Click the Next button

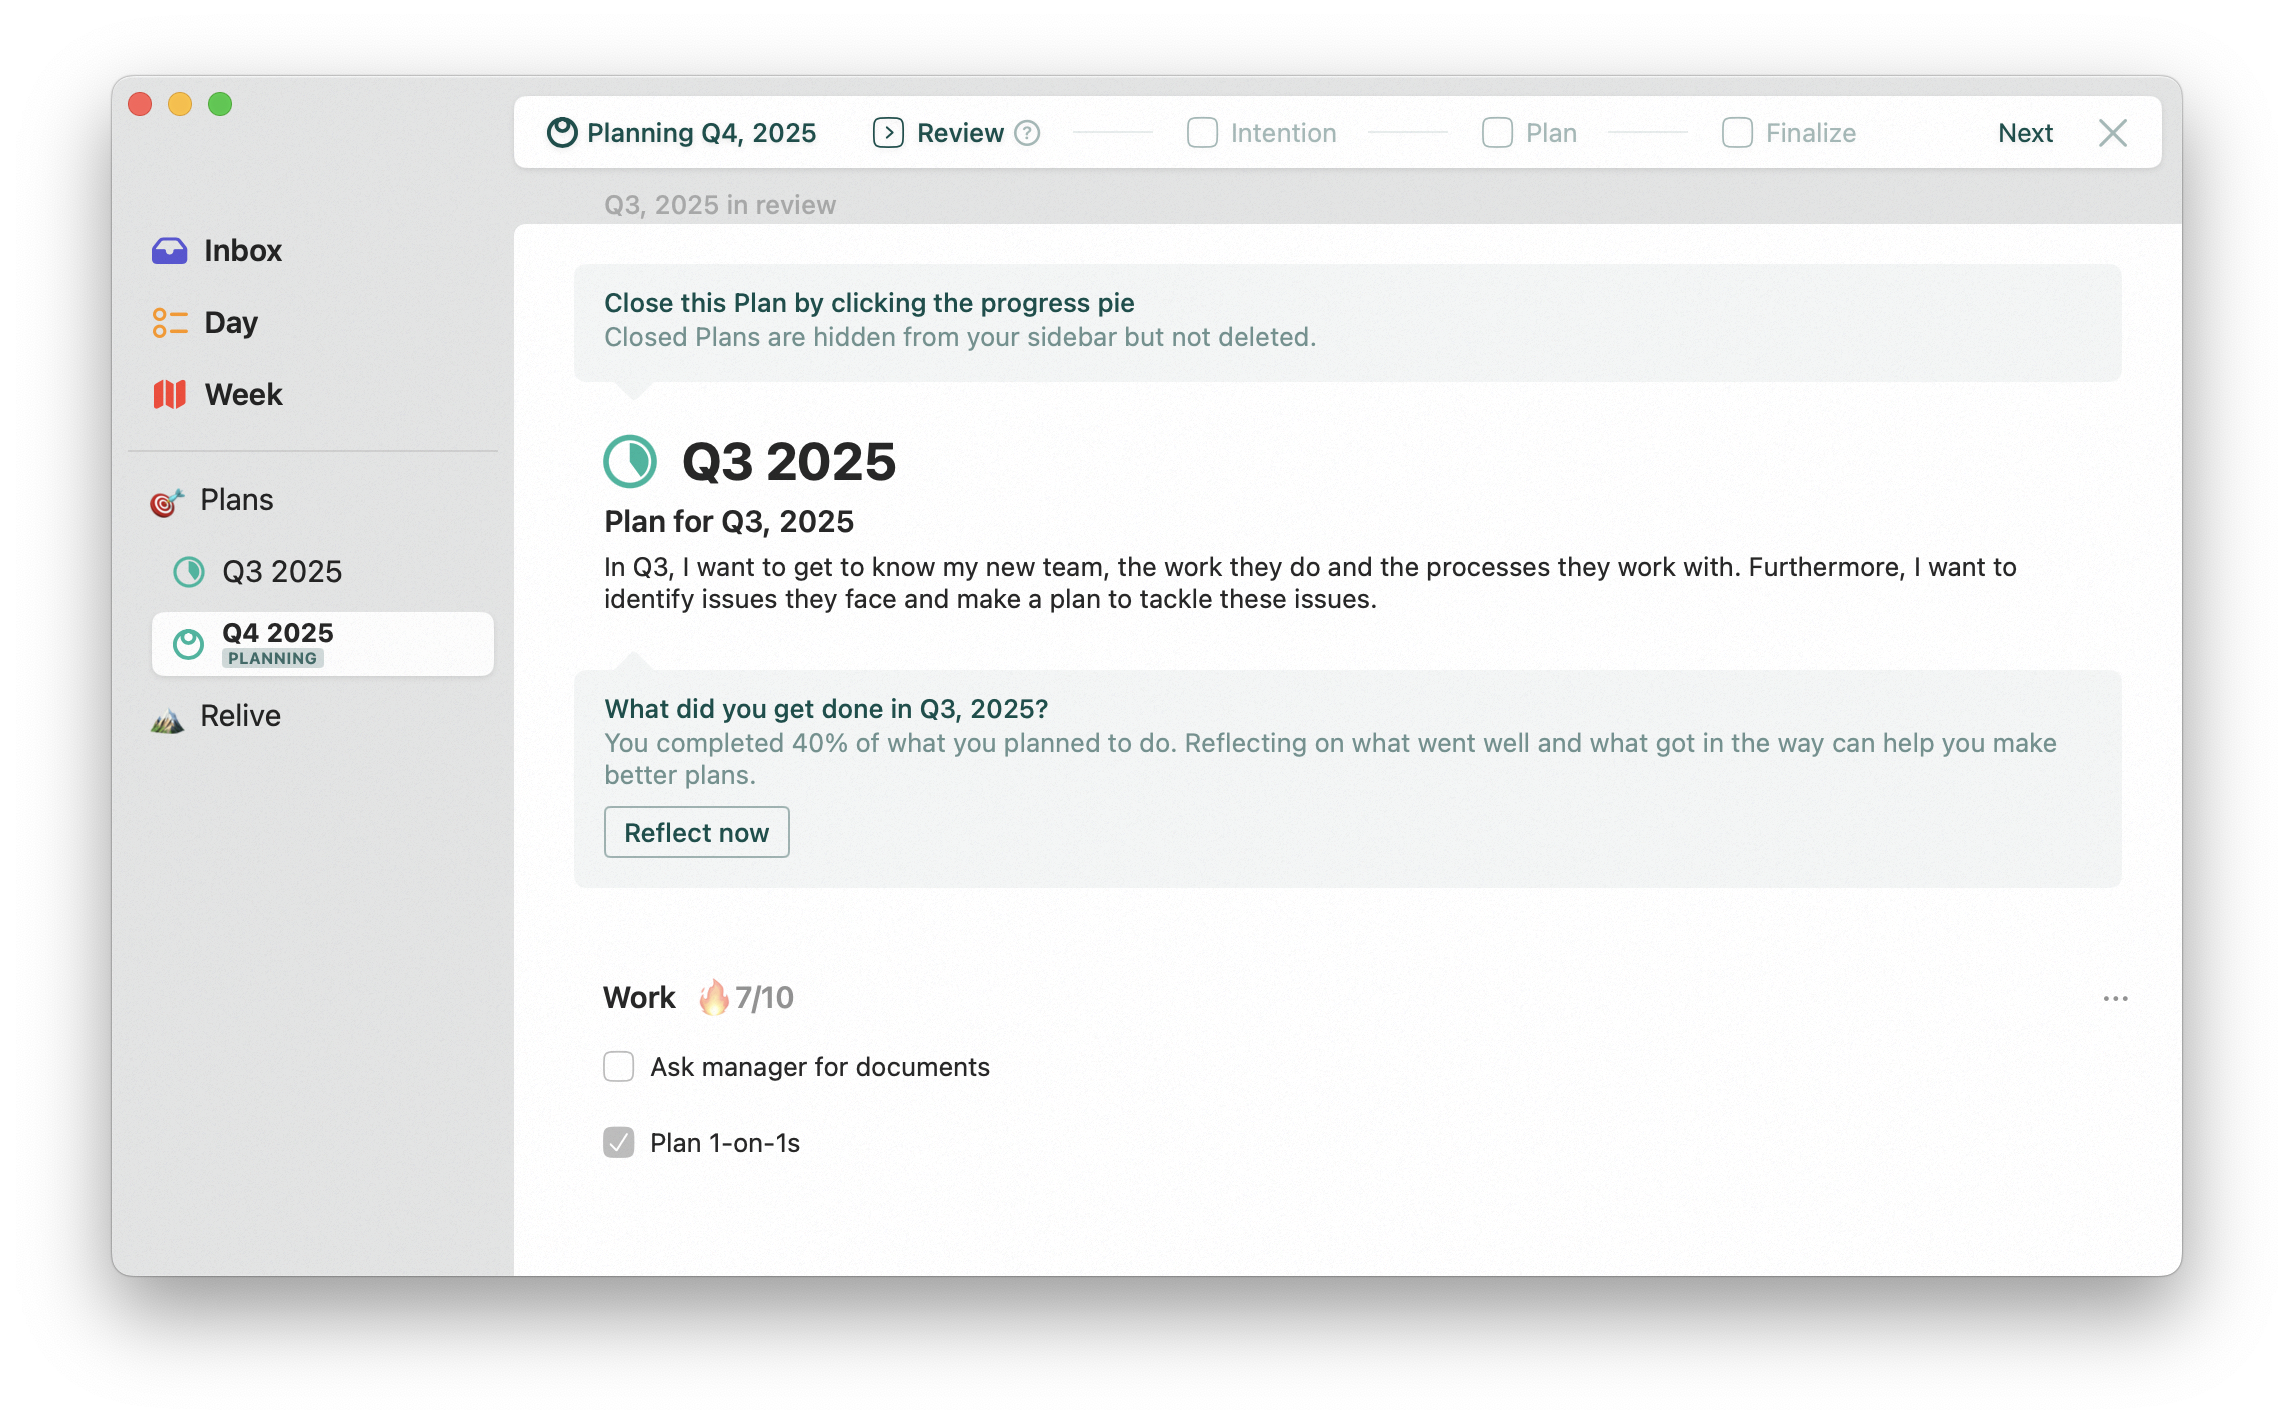(x=2025, y=133)
